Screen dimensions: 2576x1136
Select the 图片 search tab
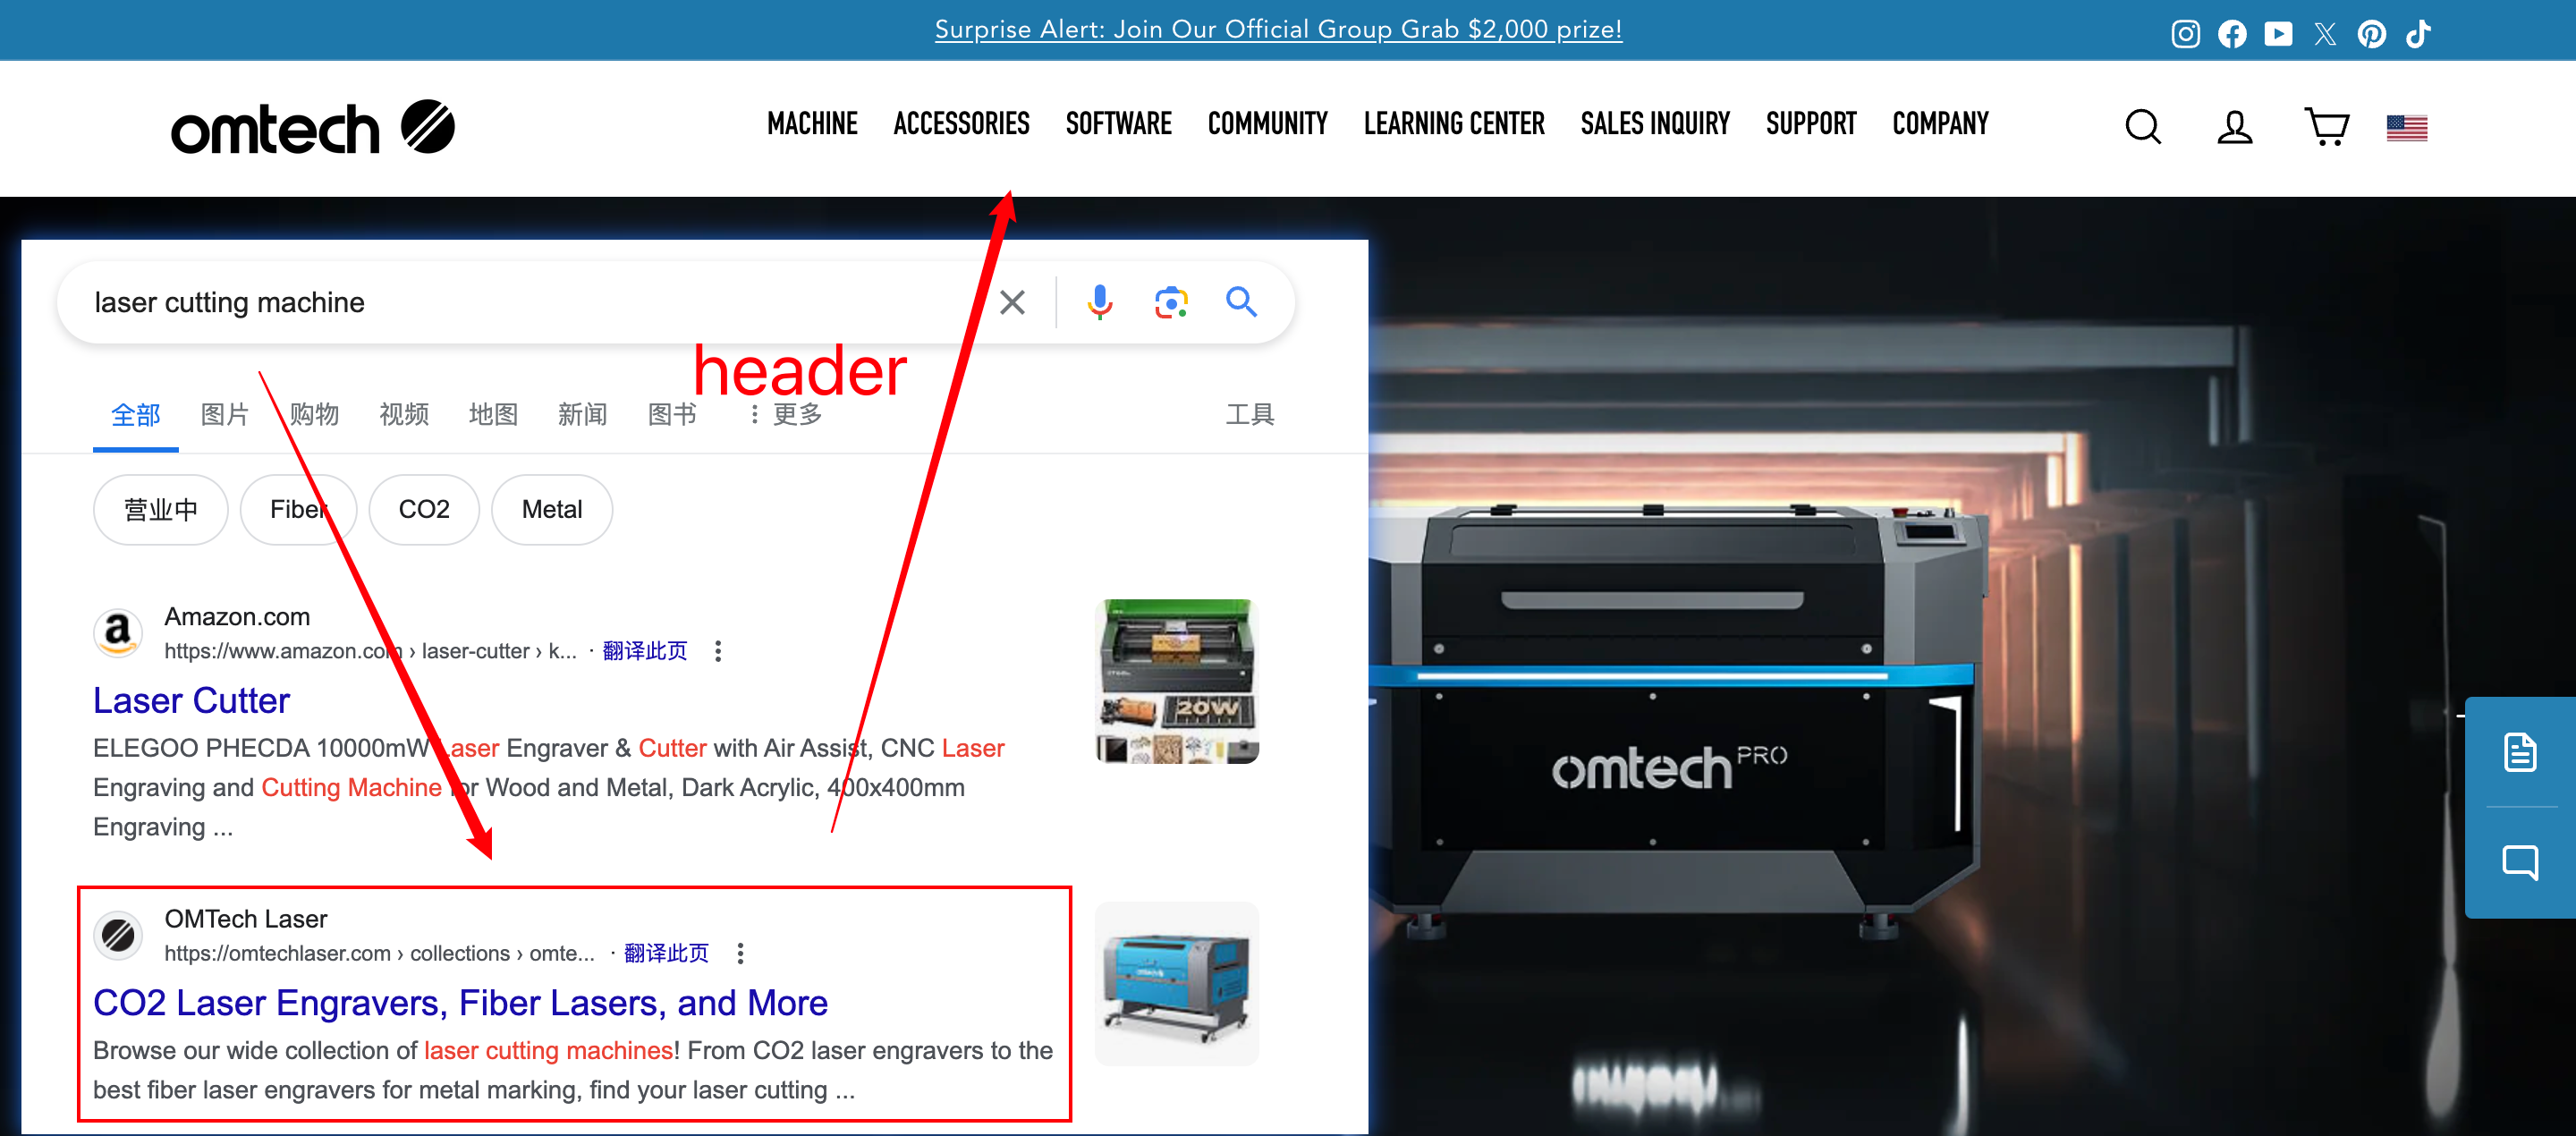(224, 415)
